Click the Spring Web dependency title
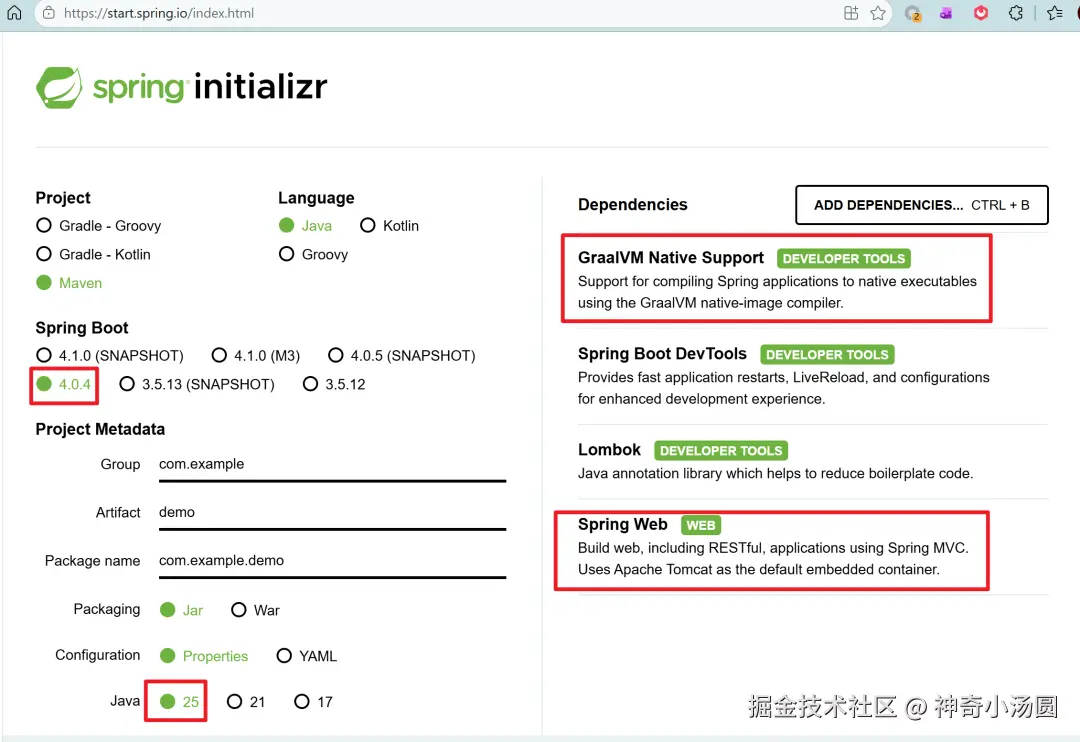This screenshot has height=742, width=1080. pos(623,524)
